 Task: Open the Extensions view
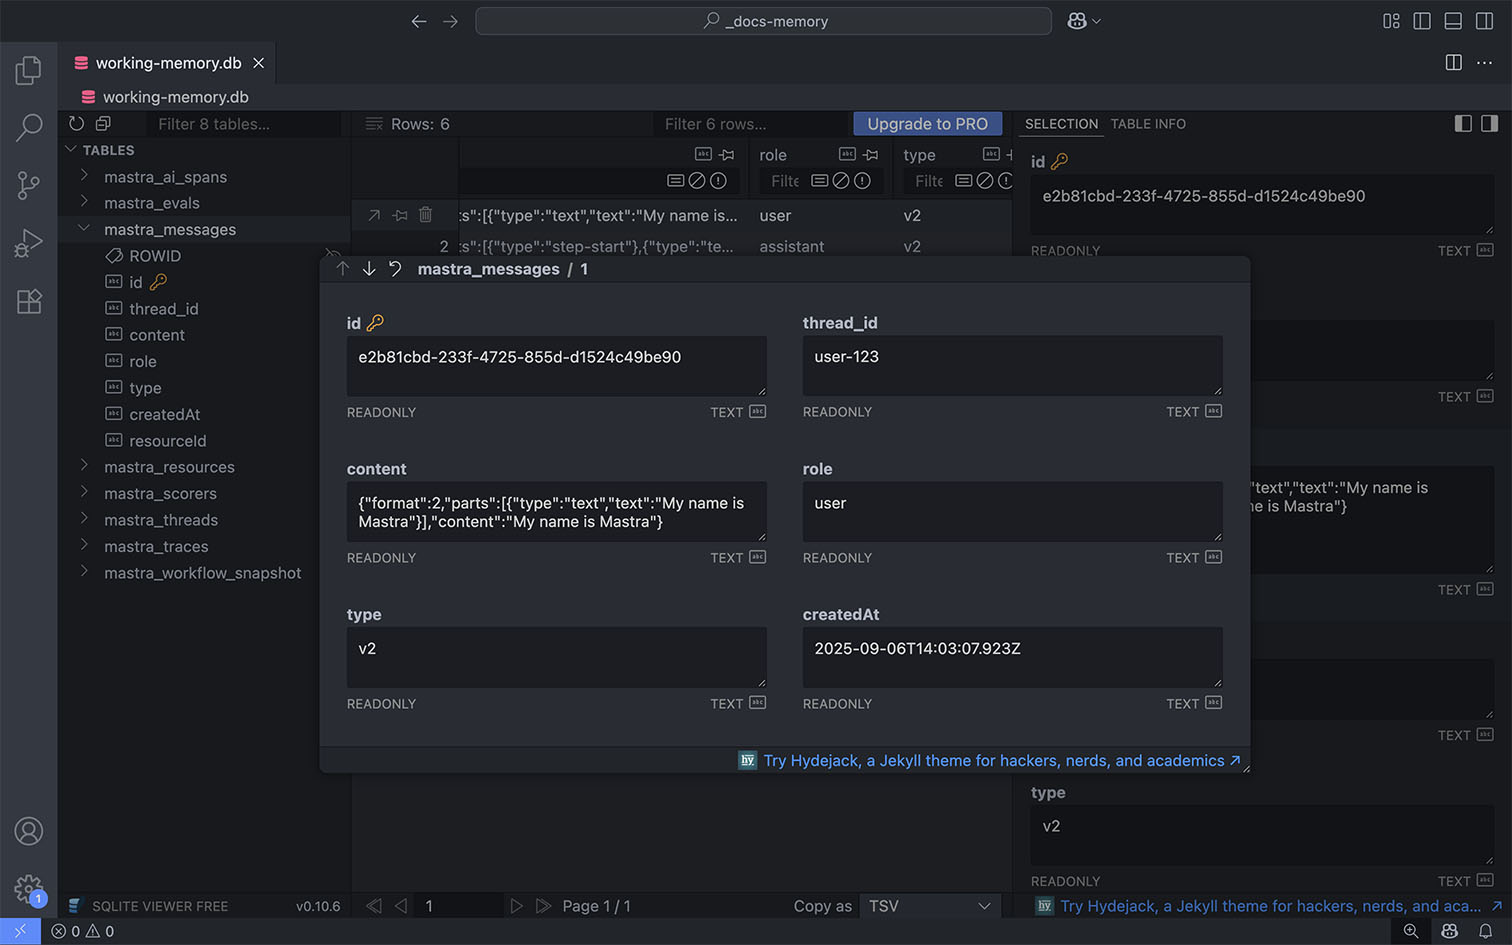[29, 301]
